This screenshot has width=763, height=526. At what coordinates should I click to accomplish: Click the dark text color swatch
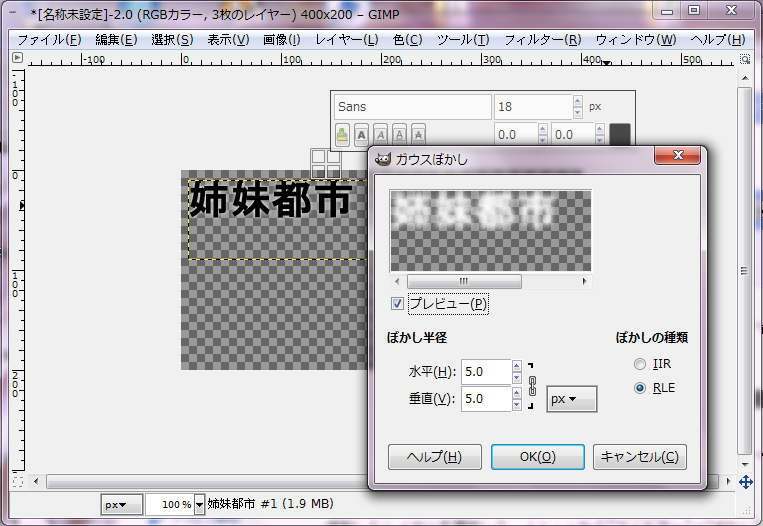point(620,135)
